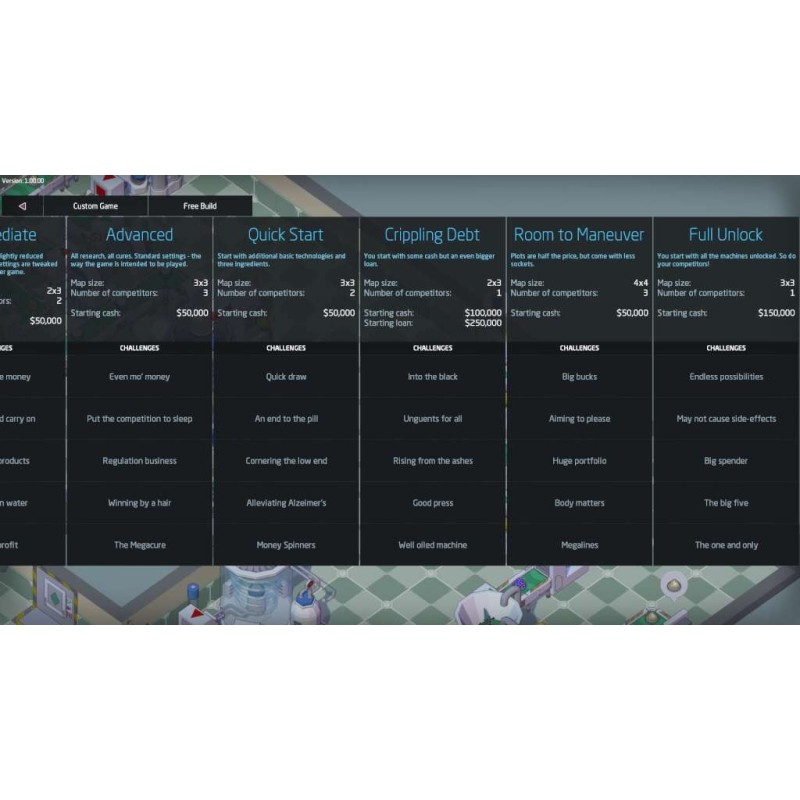Choose the 'Rising from the ashes' challenge
The image size is (800, 800).
tap(432, 461)
